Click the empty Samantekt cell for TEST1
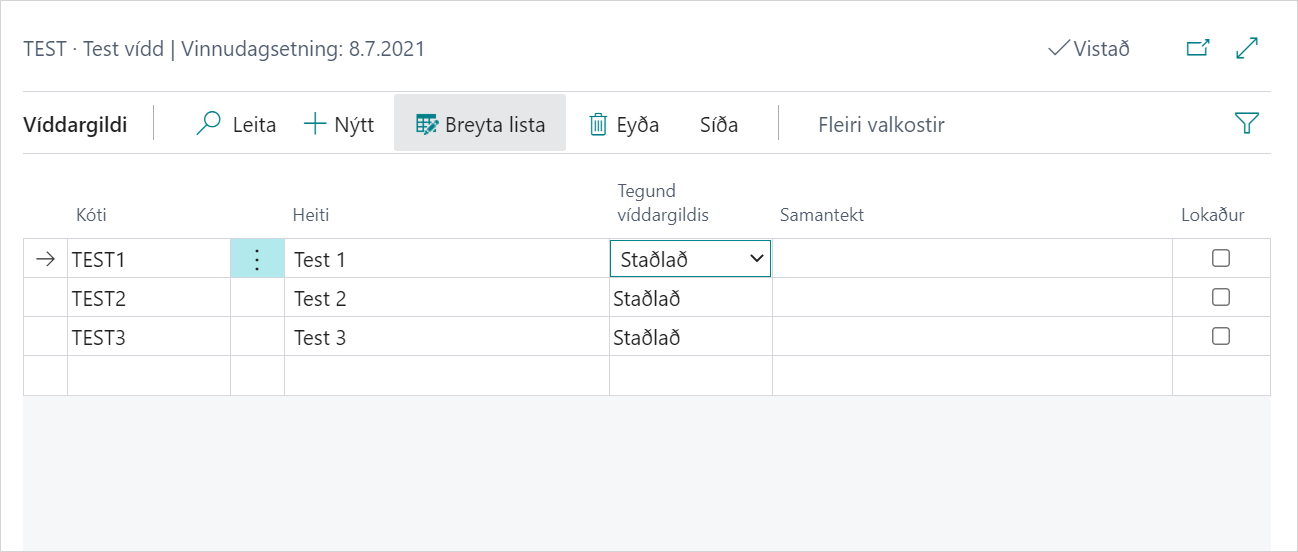The width and height of the screenshot is (1298, 552). pyautogui.click(x=971, y=259)
